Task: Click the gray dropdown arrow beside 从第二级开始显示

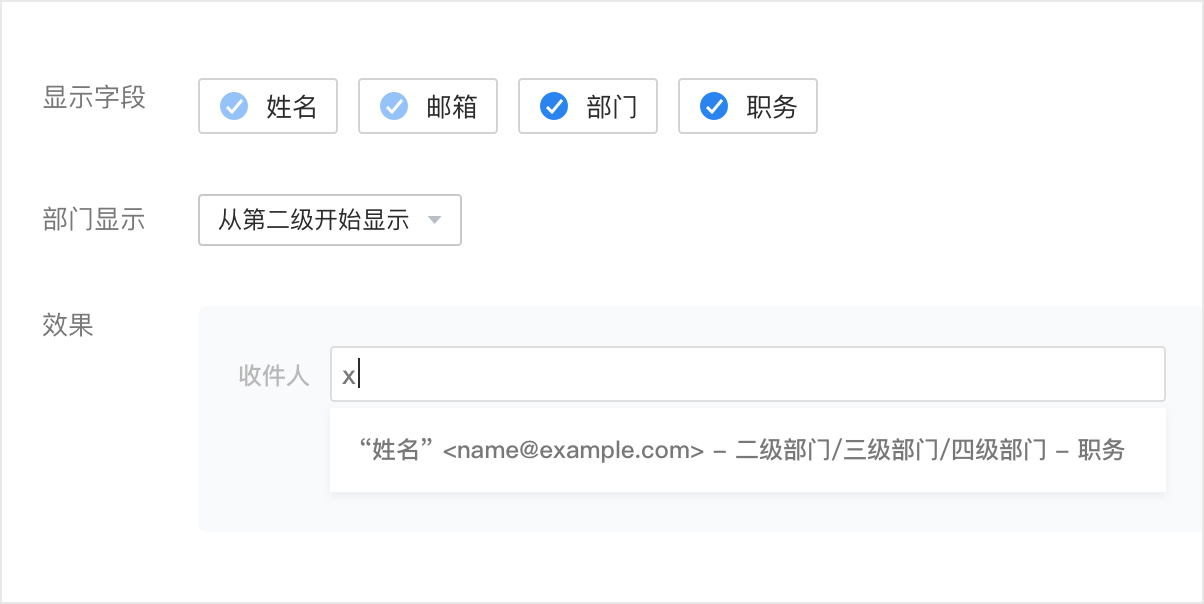Action: pos(435,220)
